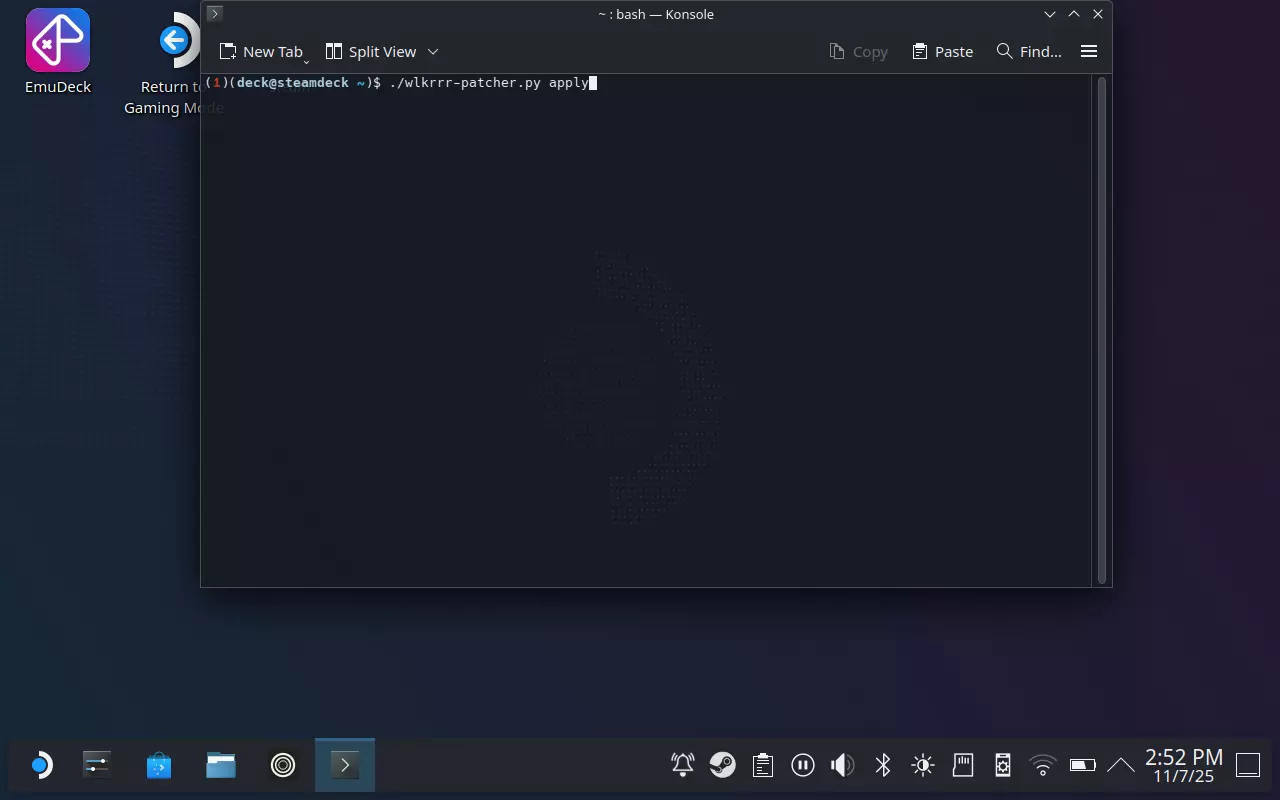Open the Wi-Fi network tray icon
This screenshot has height=800, width=1280.
coord(1043,766)
